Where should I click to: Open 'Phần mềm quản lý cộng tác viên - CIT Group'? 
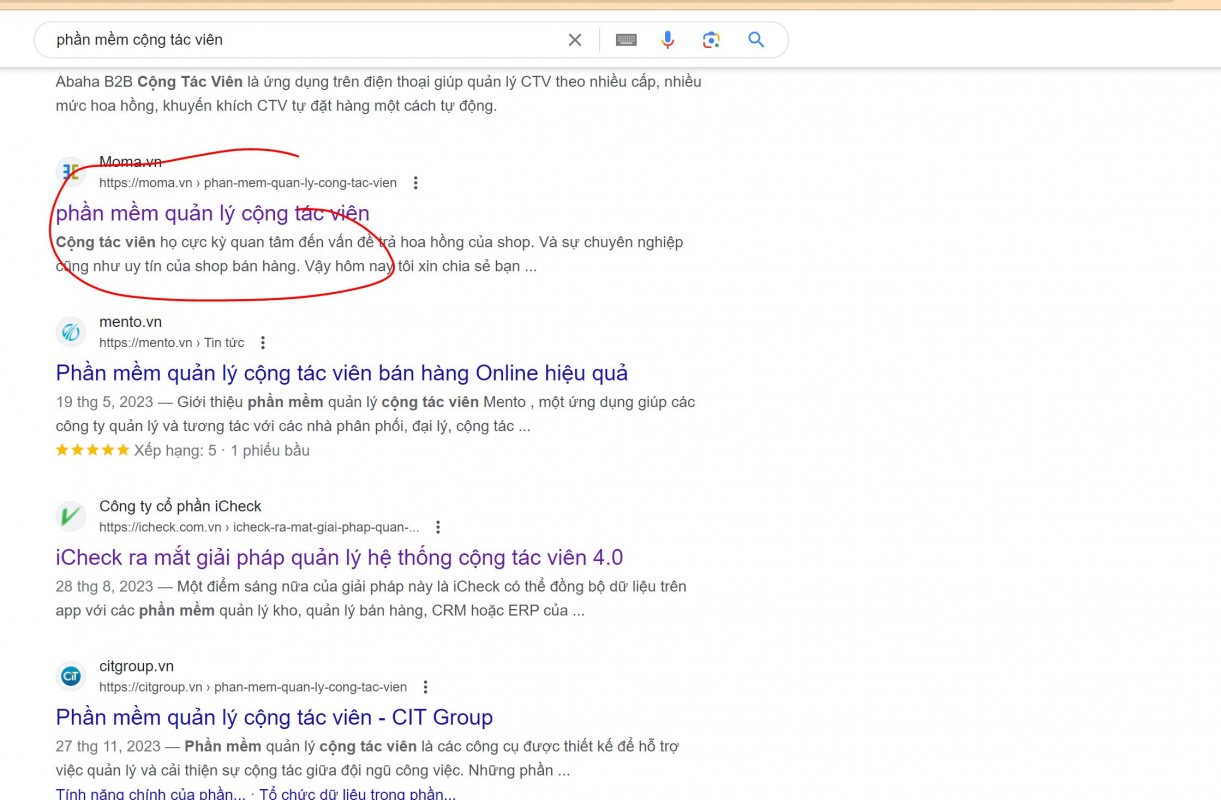click(x=274, y=717)
